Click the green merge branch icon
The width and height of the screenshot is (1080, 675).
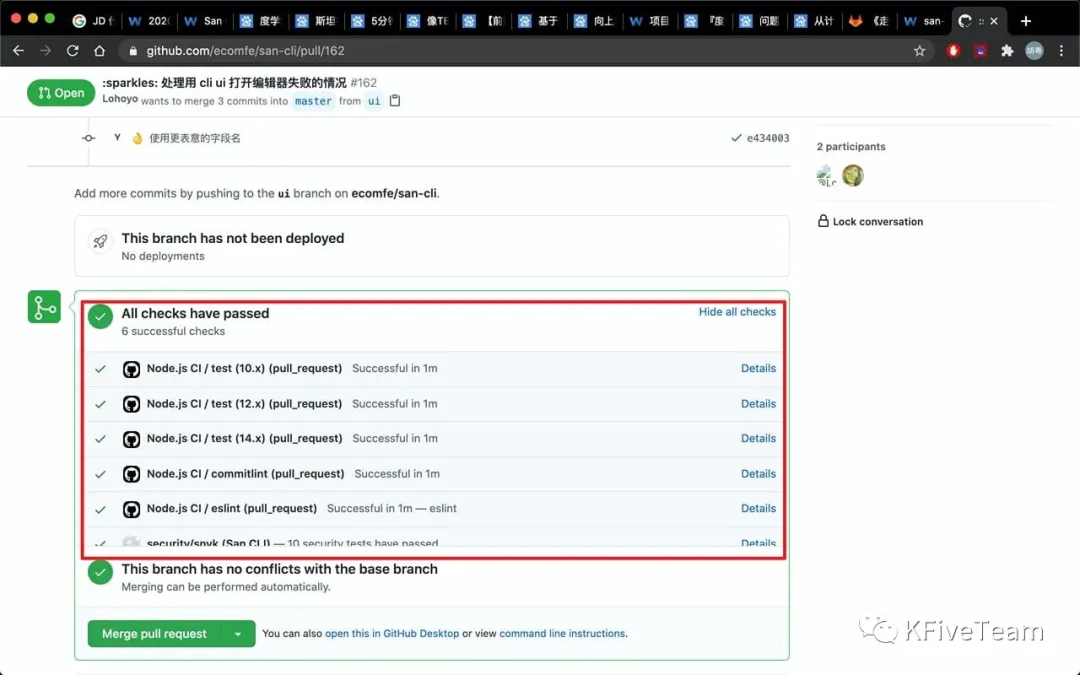pos(44,307)
